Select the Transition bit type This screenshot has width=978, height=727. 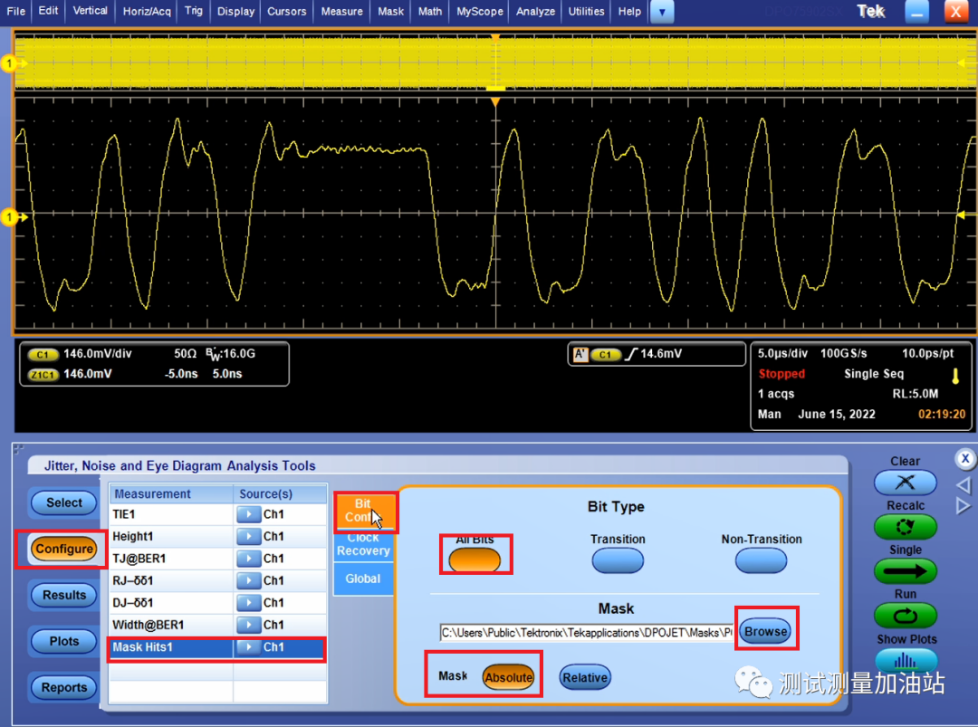pos(617,561)
